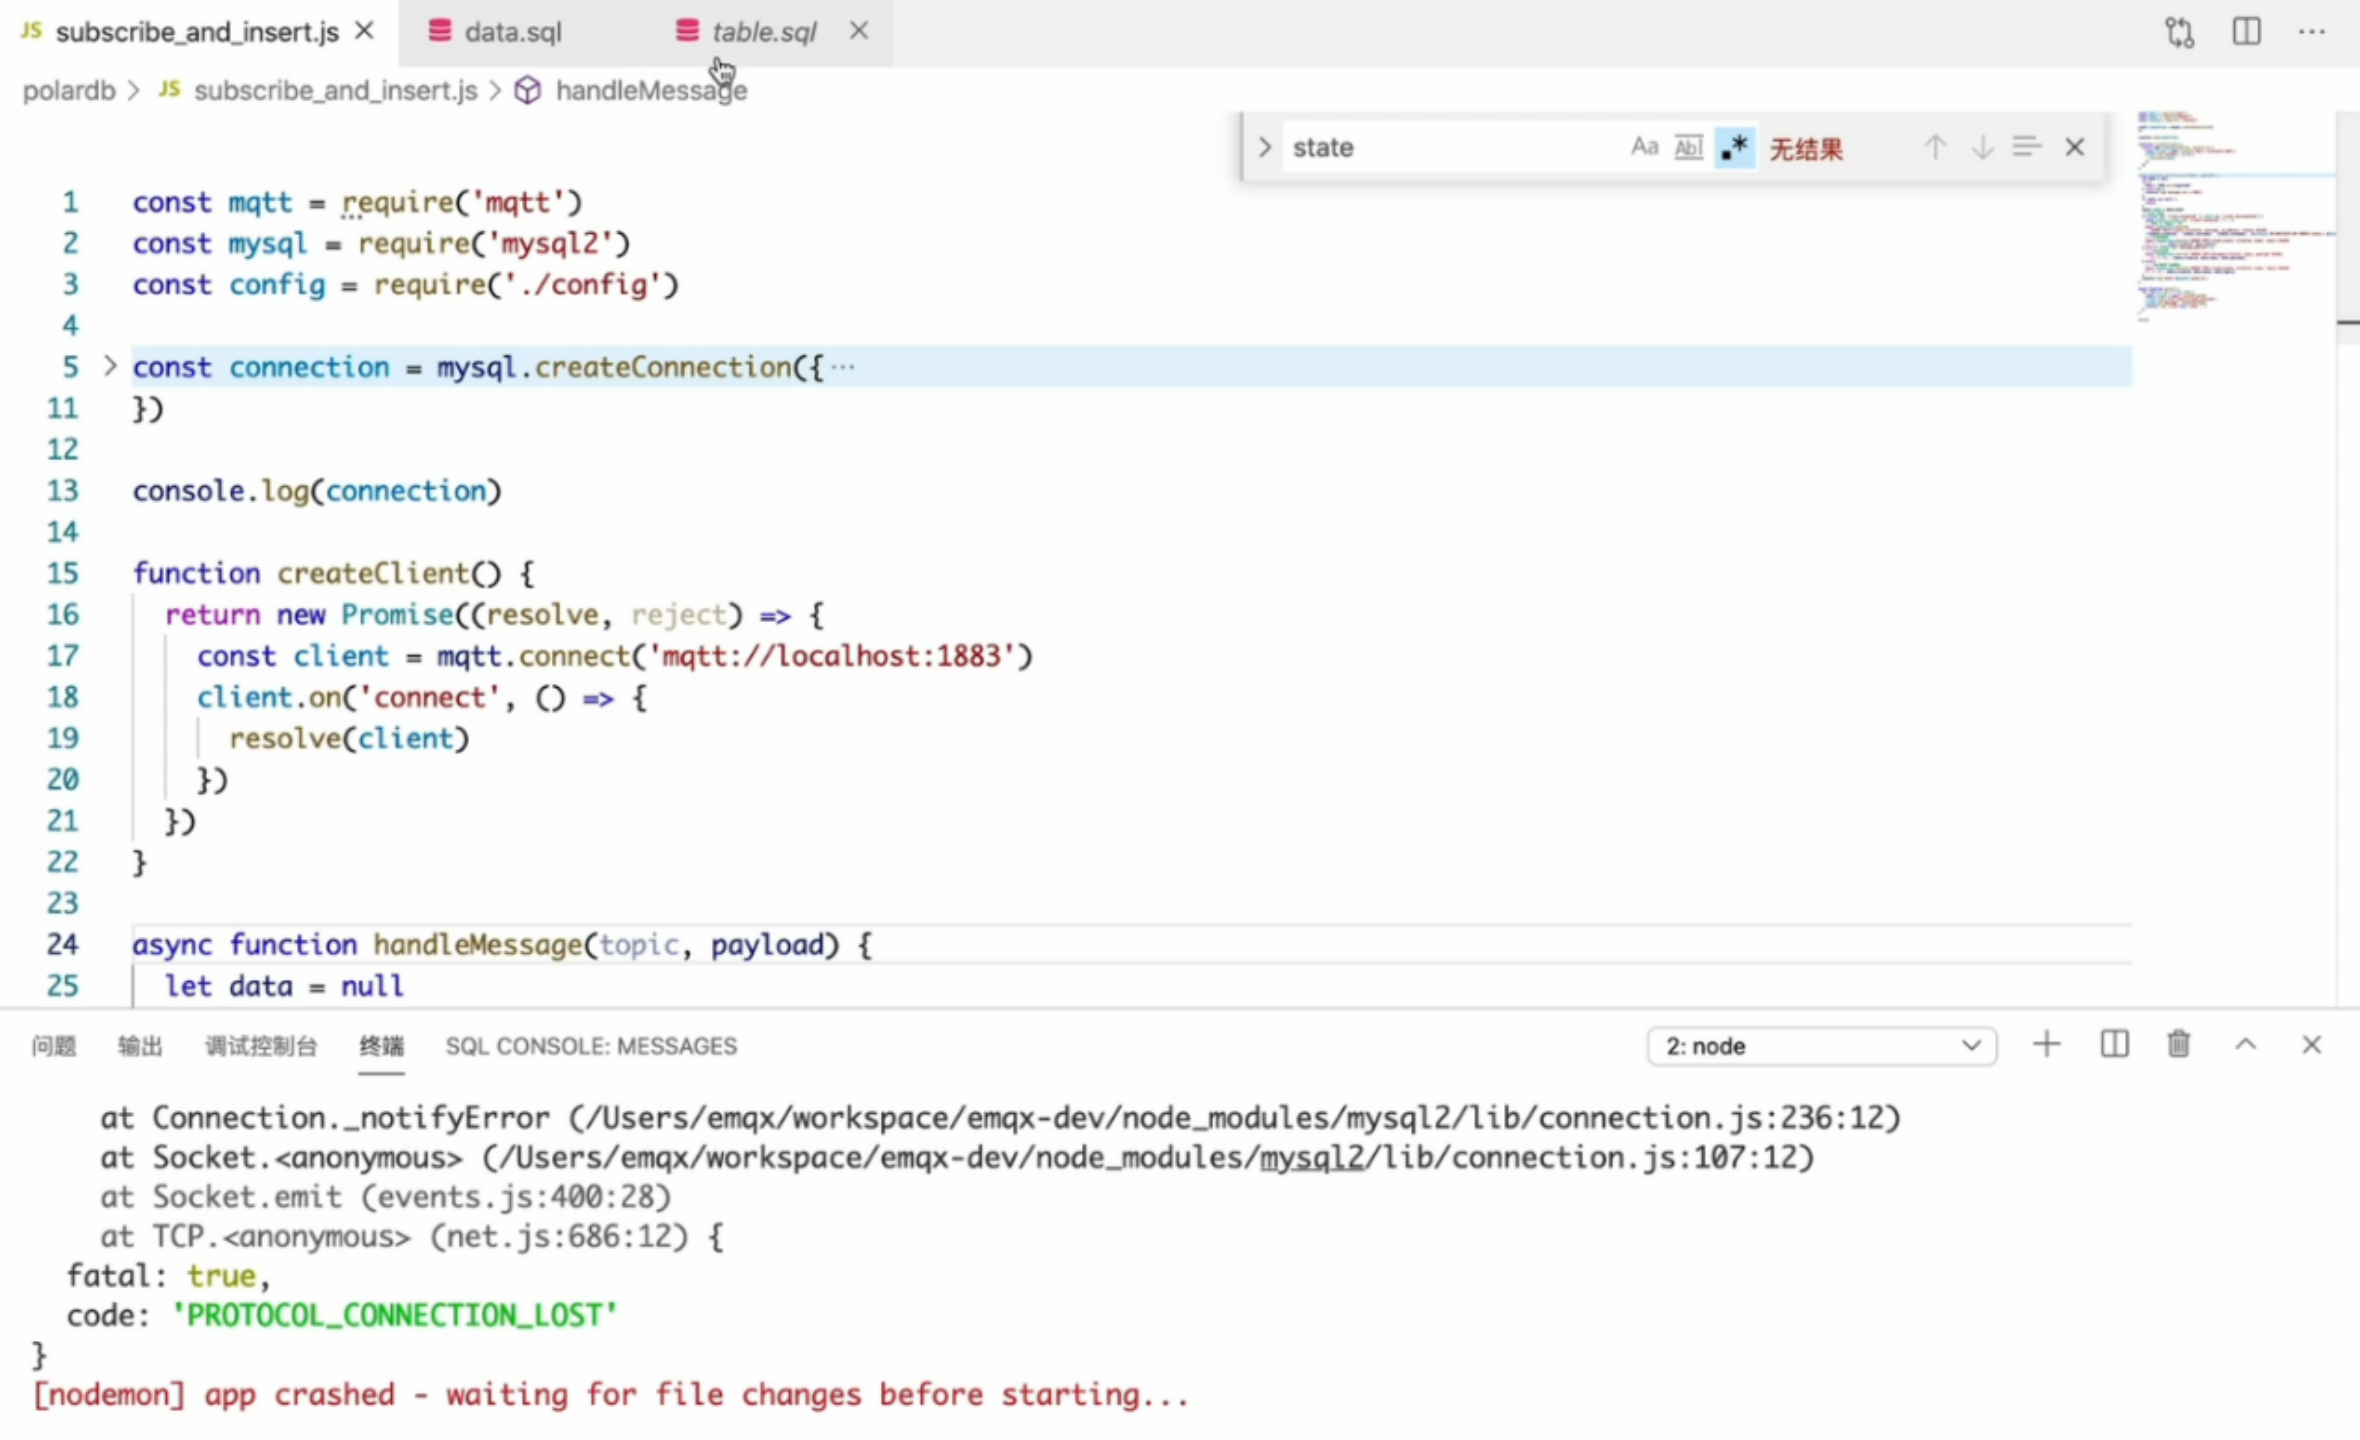The image size is (2360, 1440).
Task: Split the editor to the right
Action: tap(2246, 32)
